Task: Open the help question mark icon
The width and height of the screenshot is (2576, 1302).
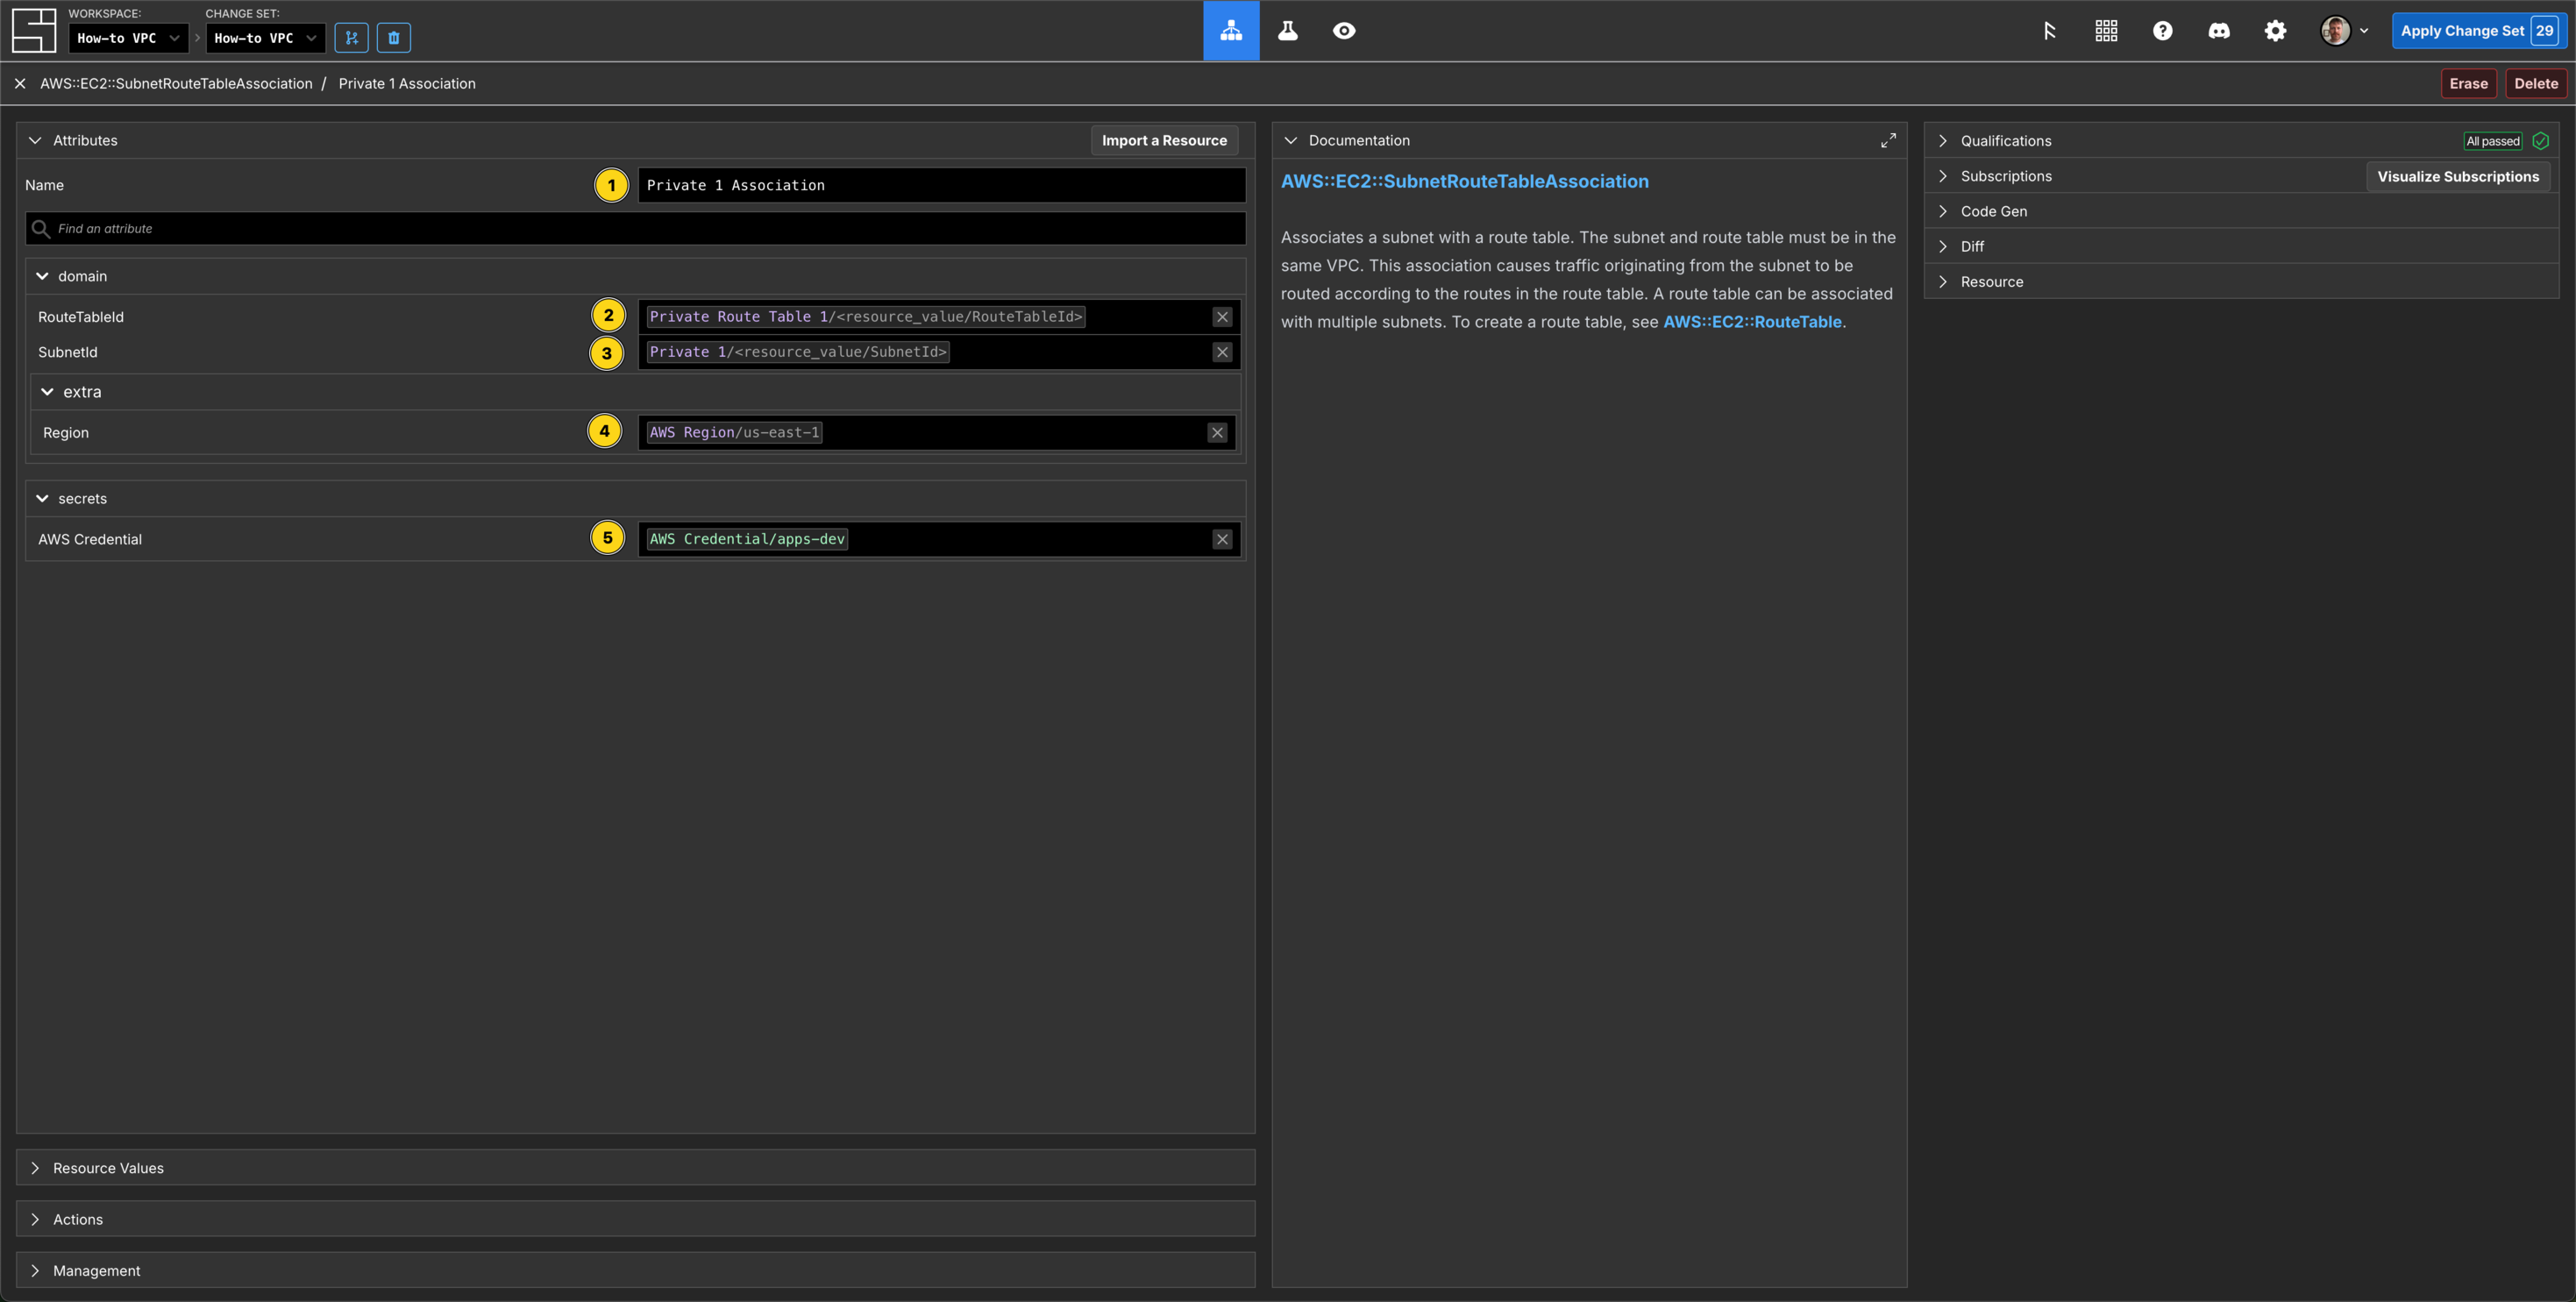Action: [2162, 31]
